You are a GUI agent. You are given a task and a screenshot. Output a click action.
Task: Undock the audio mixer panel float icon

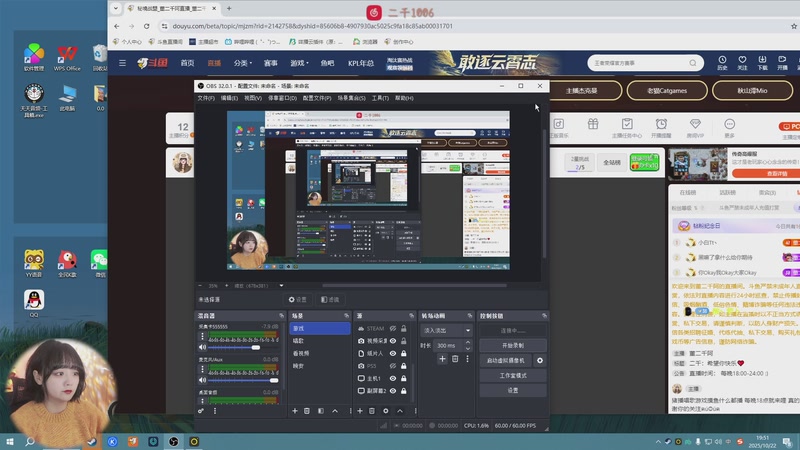[281, 316]
